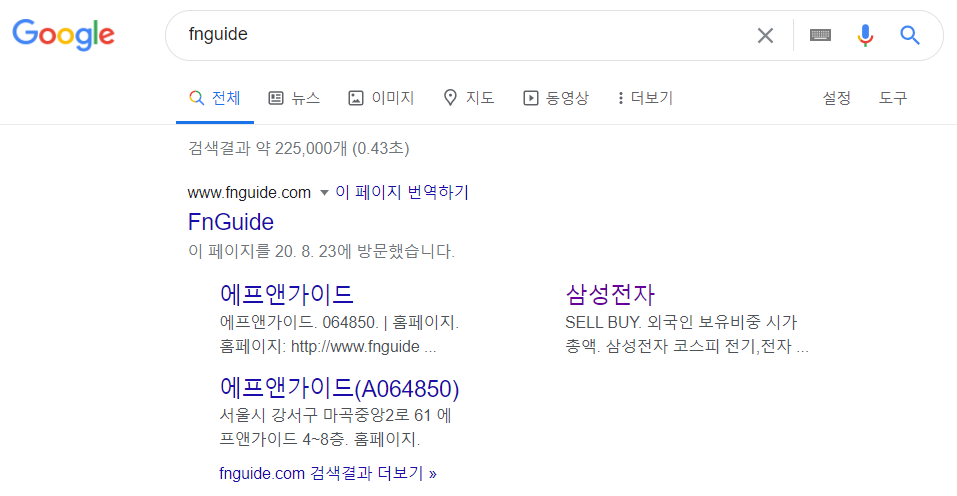
Task: Open the on-screen keyboard icon
Action: 820,35
